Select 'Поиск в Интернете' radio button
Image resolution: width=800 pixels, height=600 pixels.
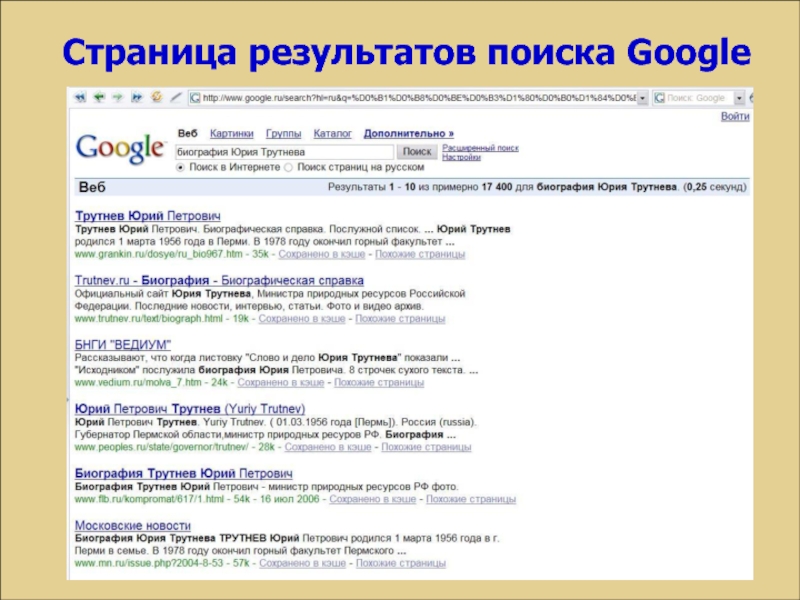click(180, 167)
